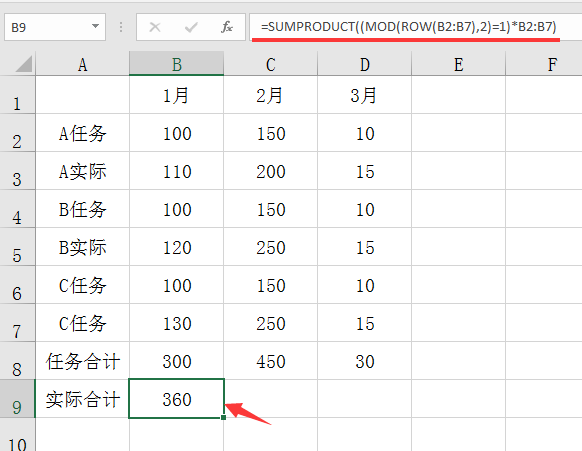Click cell B3 with value 110

pos(177,171)
